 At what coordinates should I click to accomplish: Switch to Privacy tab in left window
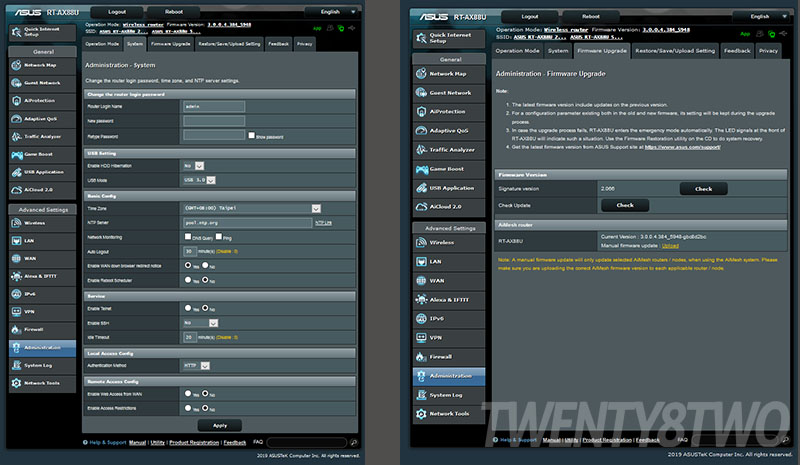tap(305, 44)
